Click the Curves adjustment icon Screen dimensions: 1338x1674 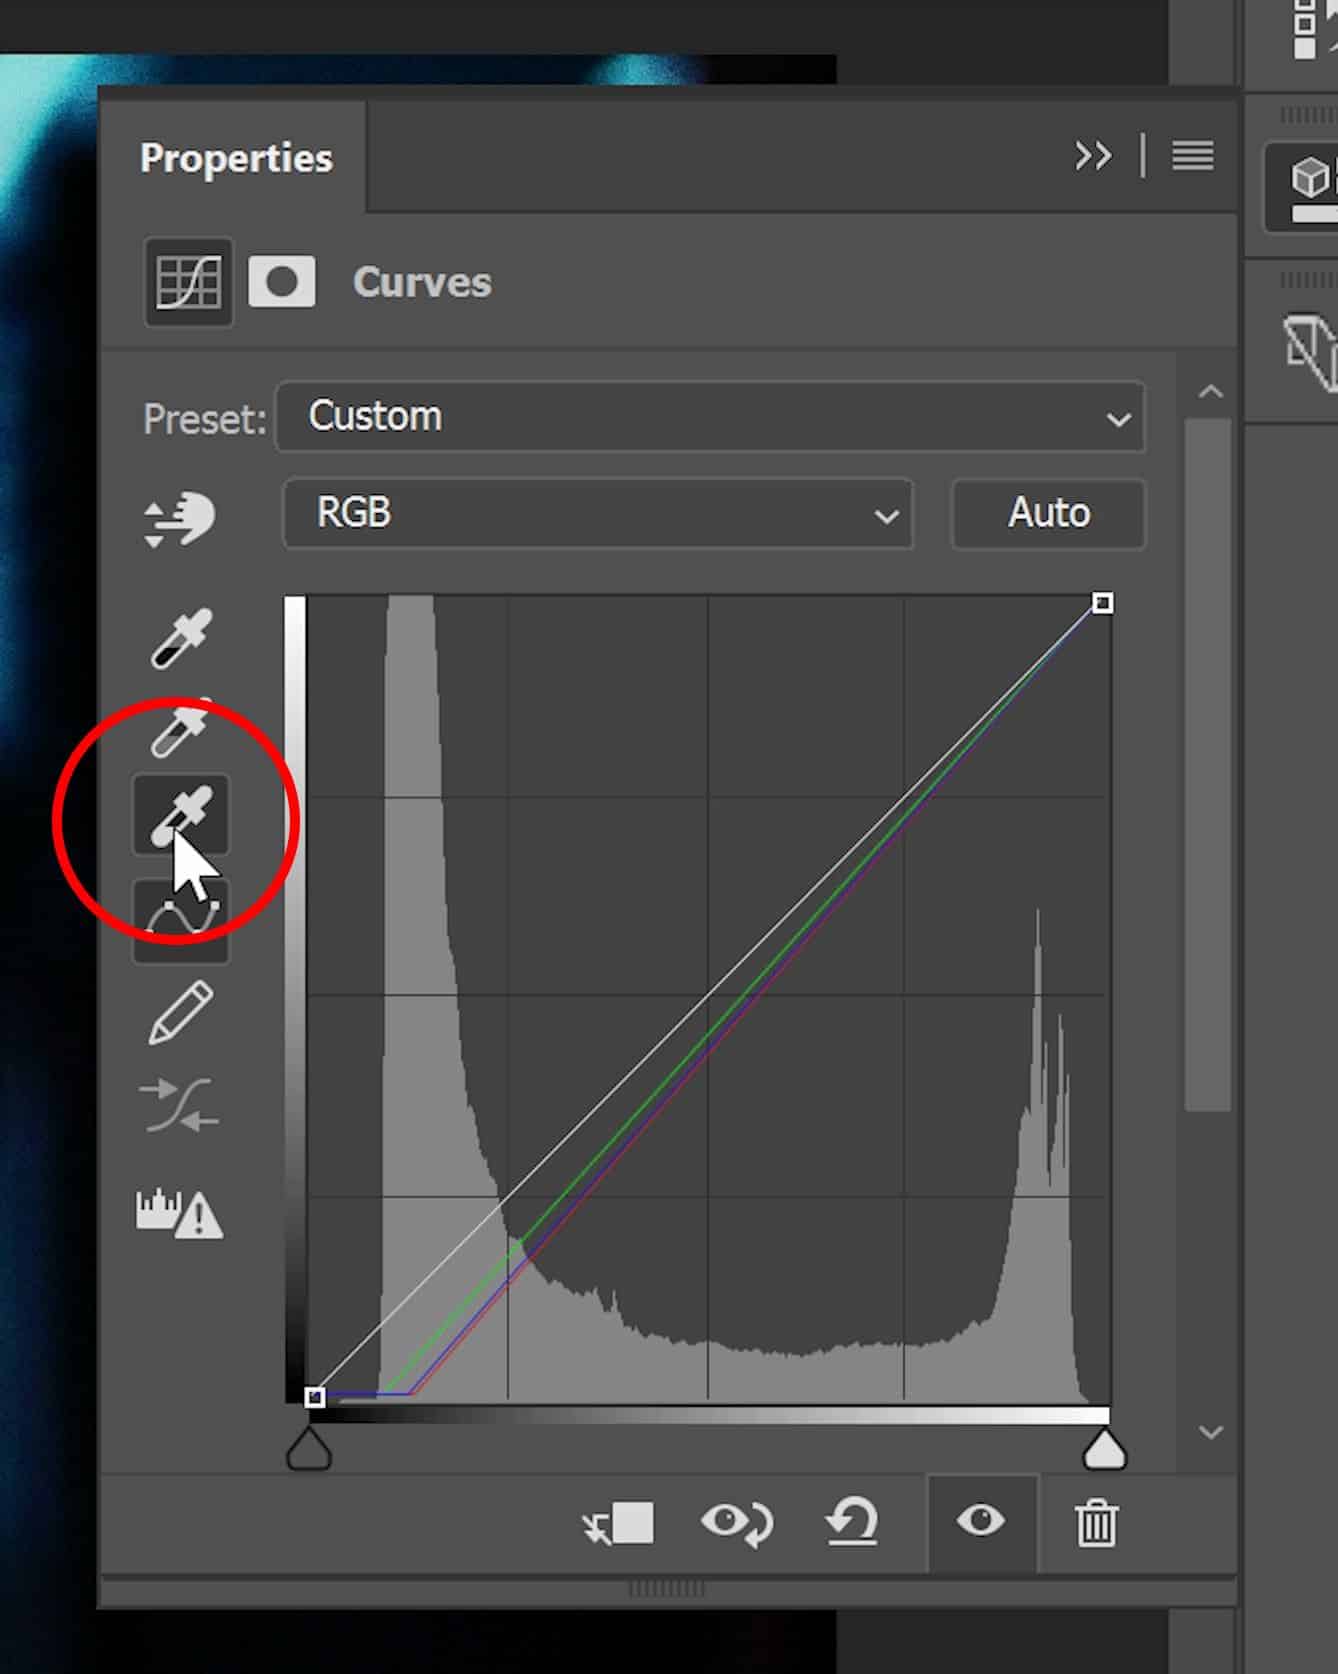click(189, 282)
